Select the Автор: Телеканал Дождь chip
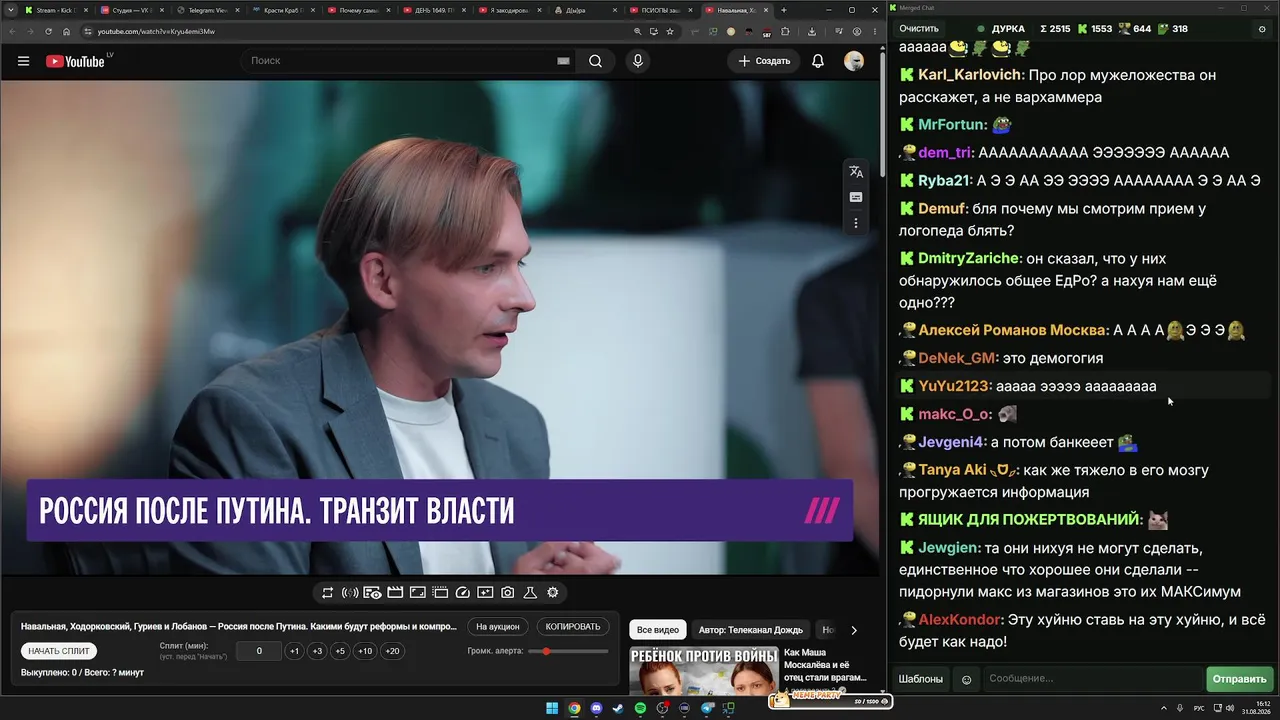Viewport: 1280px width, 720px height. [x=751, y=630]
